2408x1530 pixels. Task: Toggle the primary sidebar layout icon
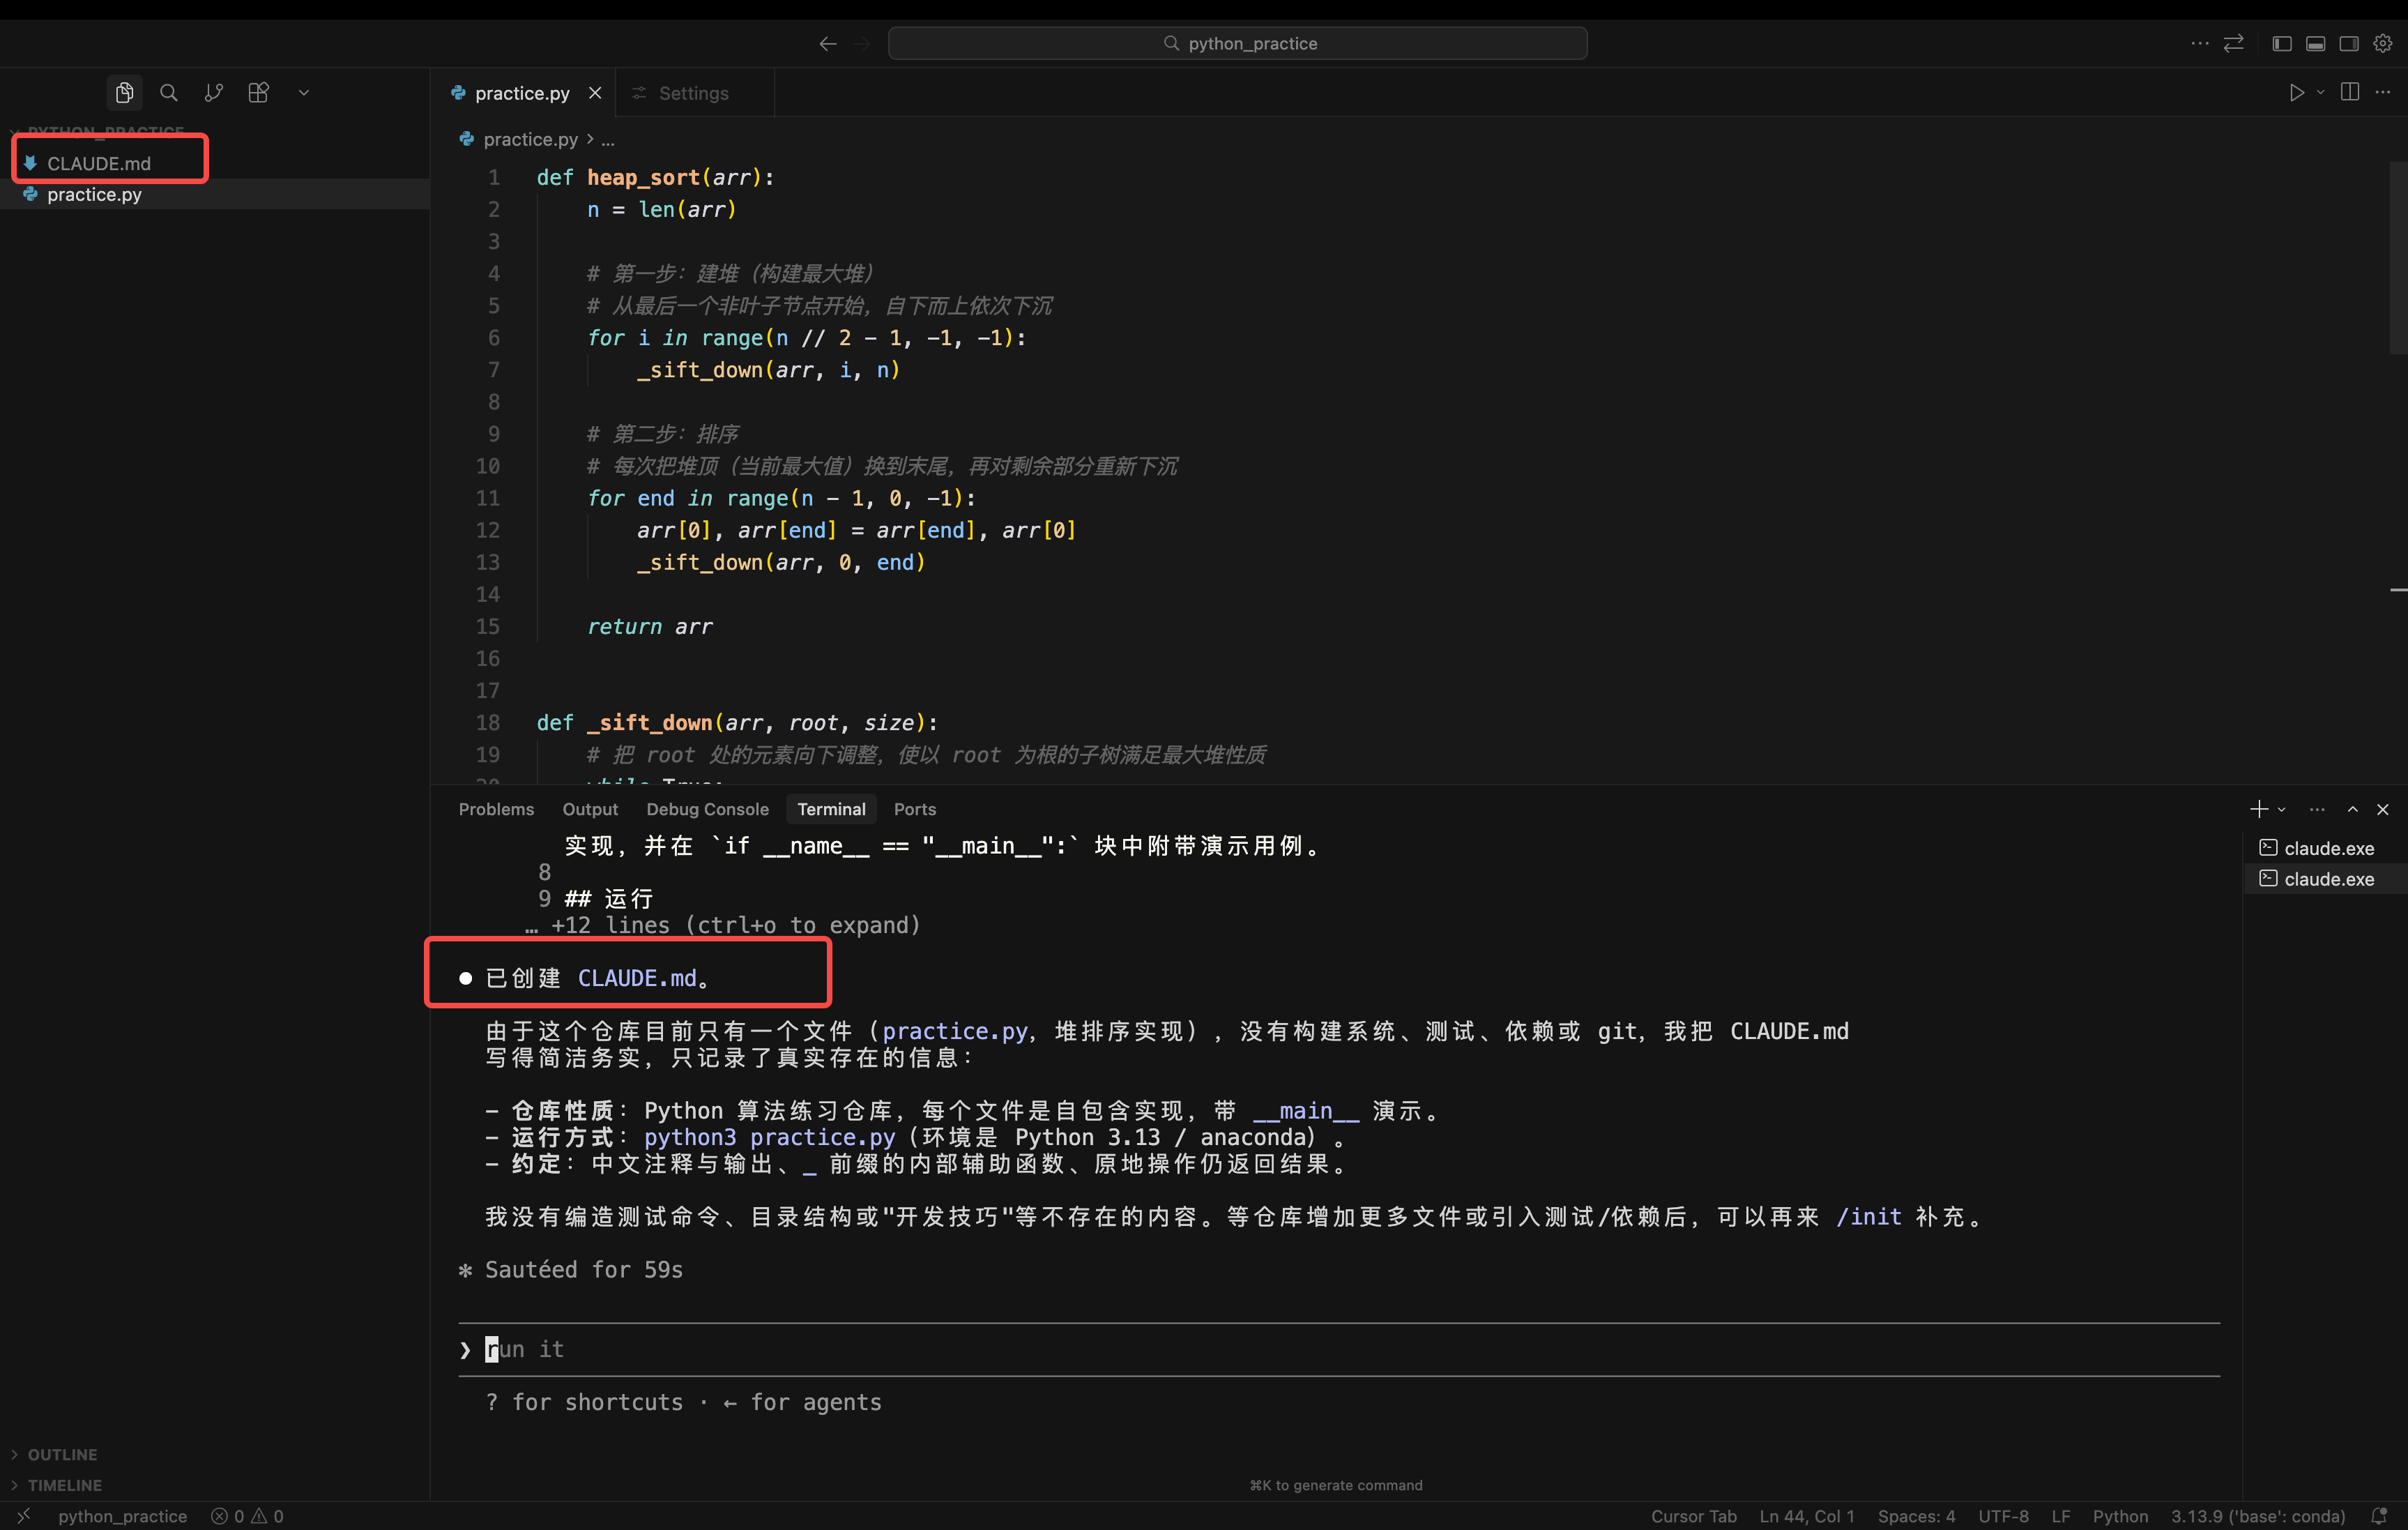tap(2281, 44)
